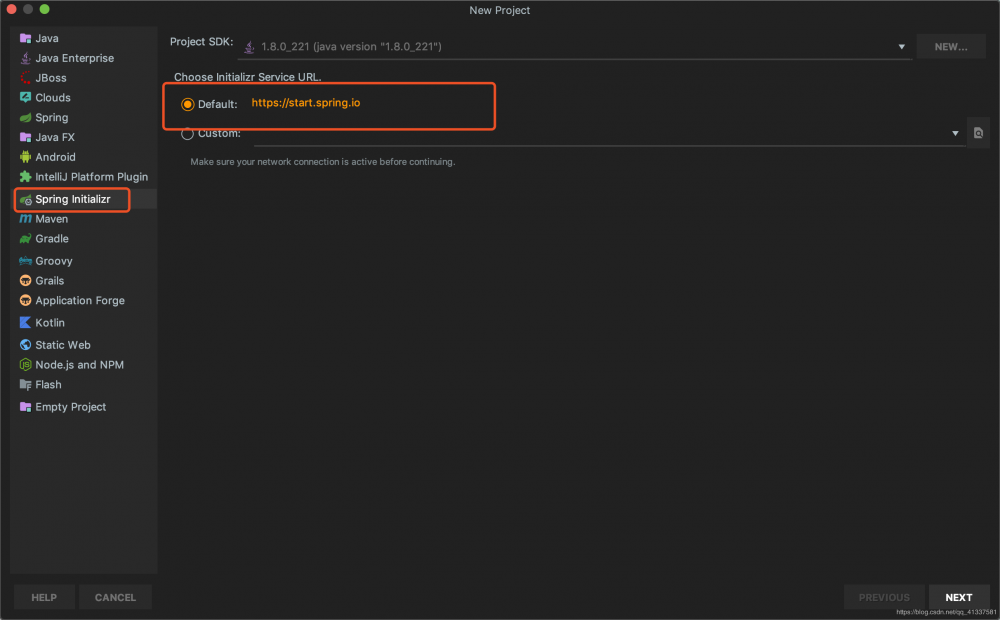The height and width of the screenshot is (620, 1000).
Task: Click the Groovy icon
Action: click(26, 261)
